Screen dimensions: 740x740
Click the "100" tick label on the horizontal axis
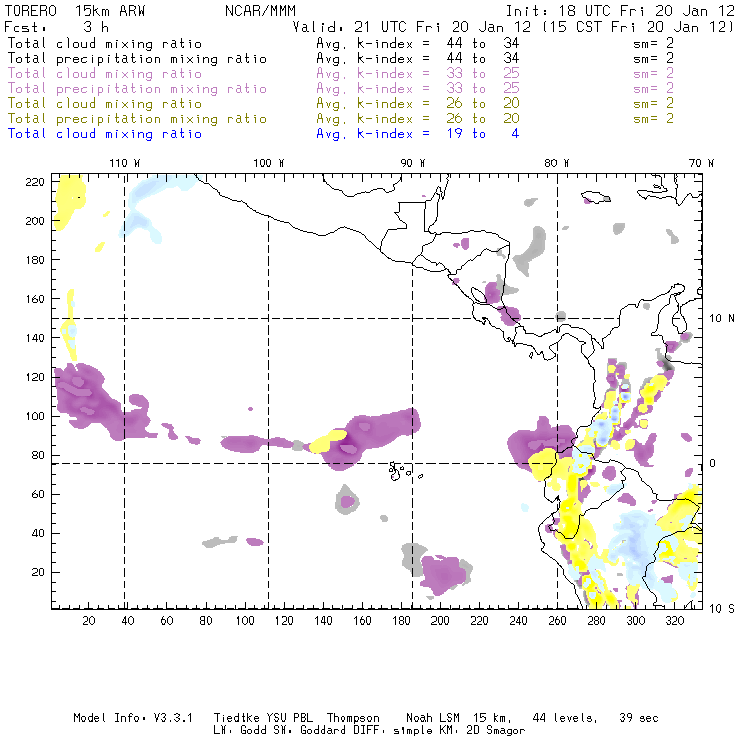pos(245,621)
